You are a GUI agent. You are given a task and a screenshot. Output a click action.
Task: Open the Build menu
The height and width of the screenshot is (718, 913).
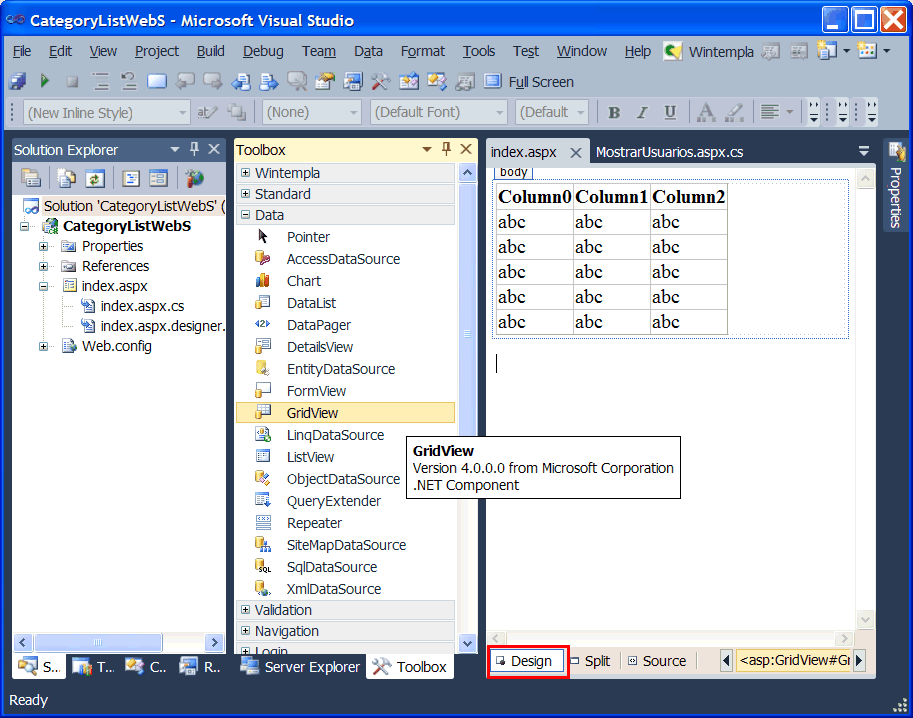pos(210,51)
